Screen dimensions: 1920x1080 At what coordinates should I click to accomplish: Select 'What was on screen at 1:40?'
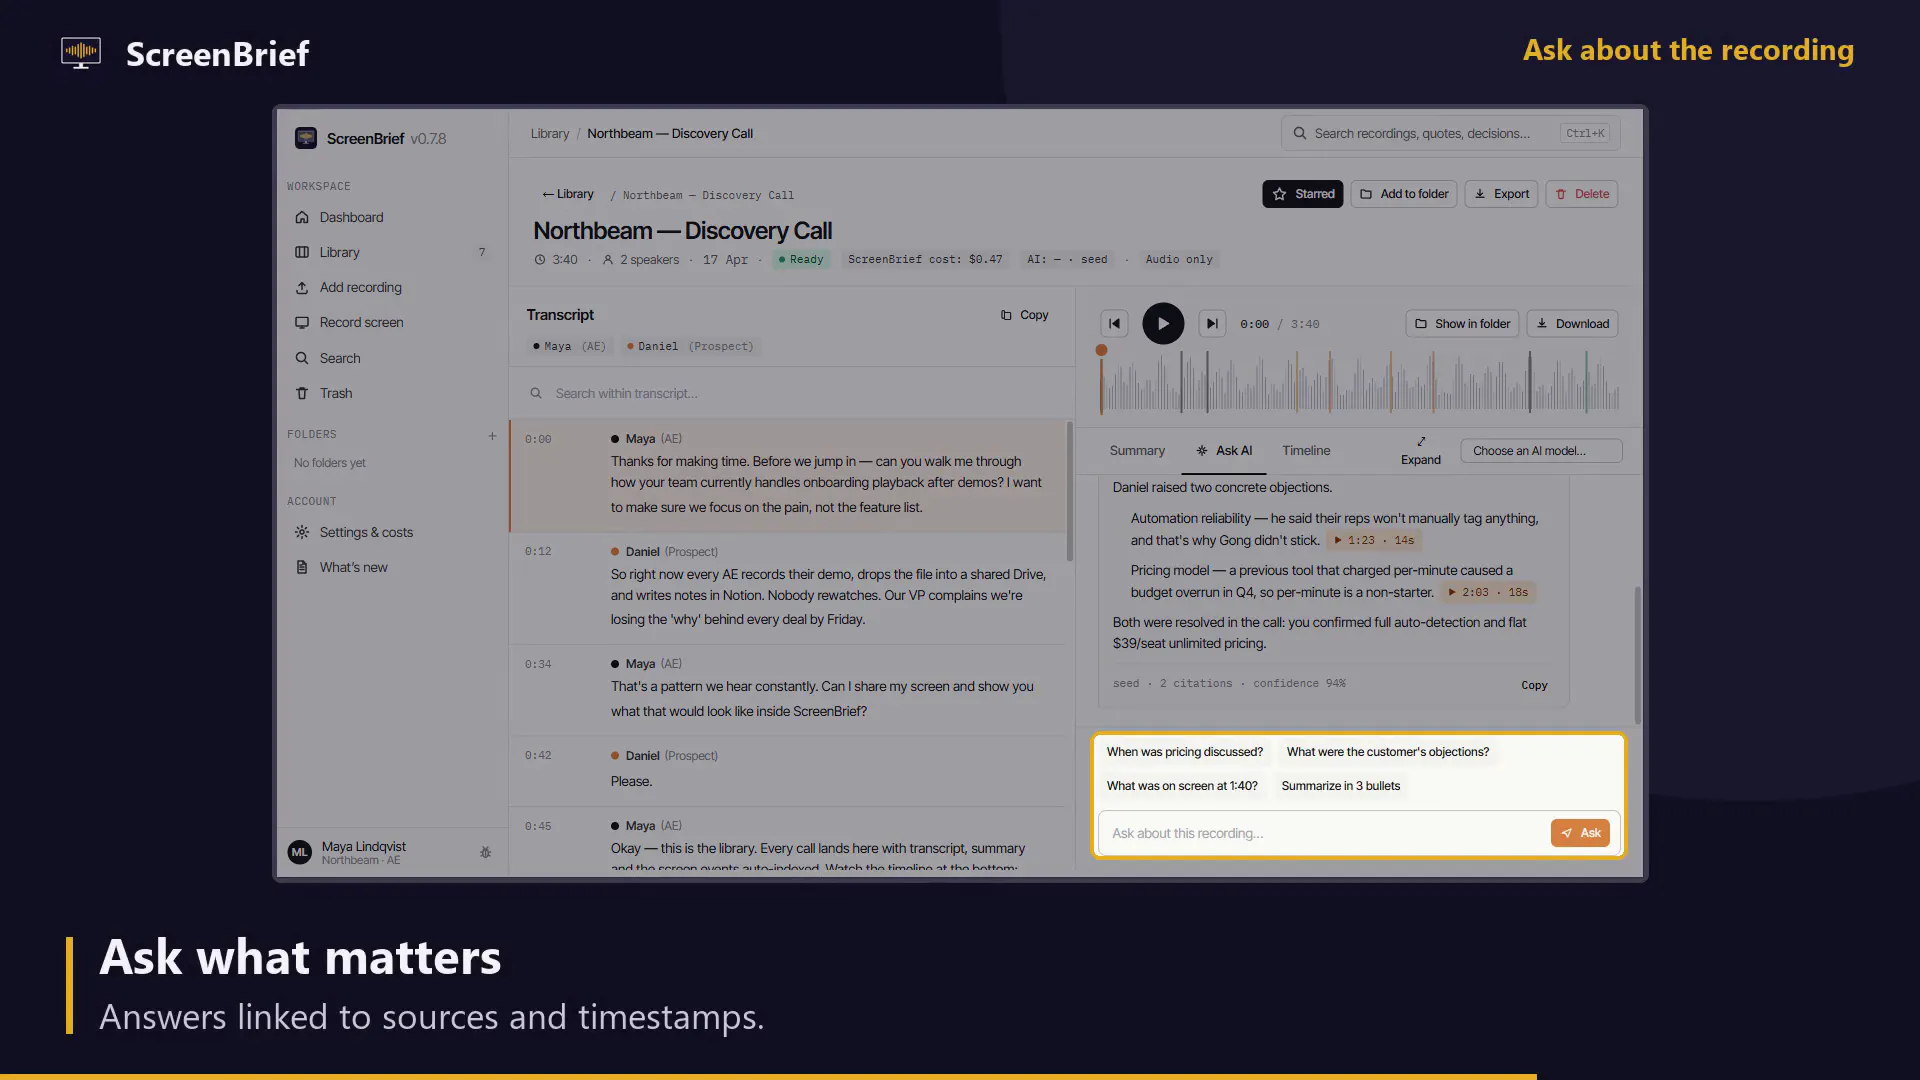1182,786
